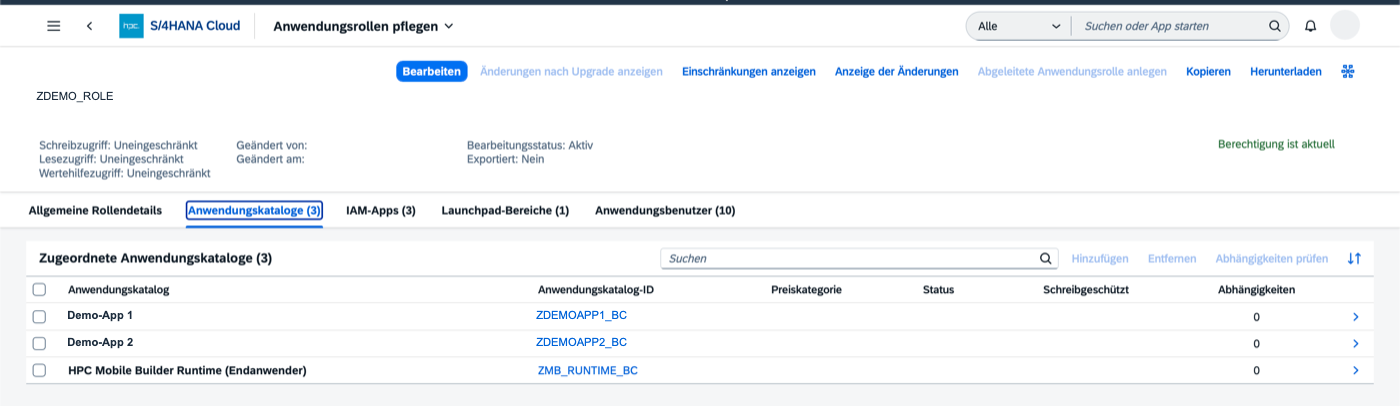The image size is (1400, 406).
Task: Click the SAP S/4HANA Cloud logo
Action: coord(131,26)
